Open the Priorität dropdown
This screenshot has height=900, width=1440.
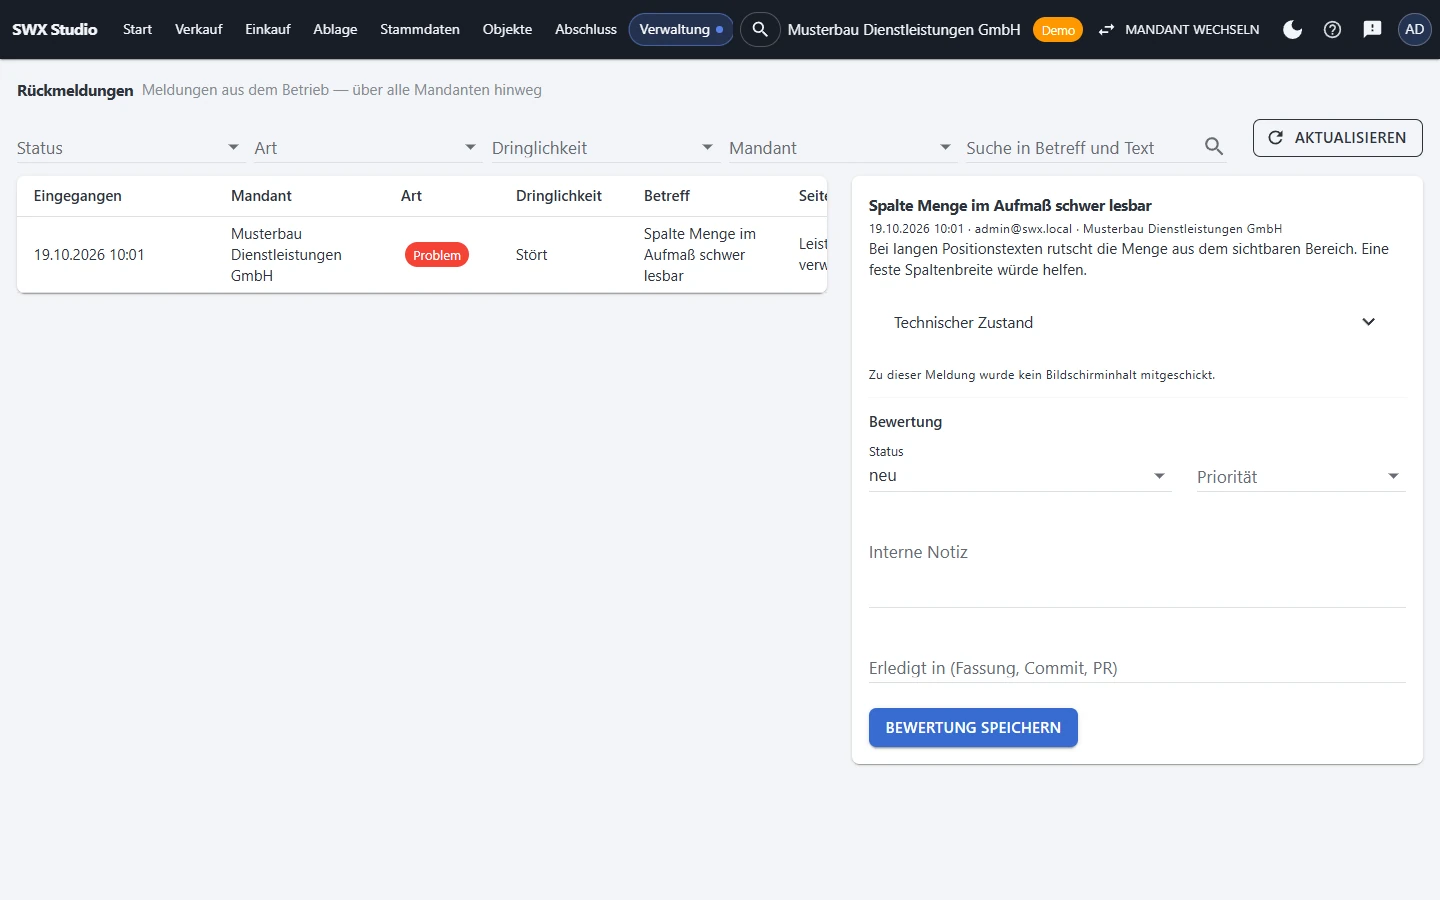tap(1300, 476)
